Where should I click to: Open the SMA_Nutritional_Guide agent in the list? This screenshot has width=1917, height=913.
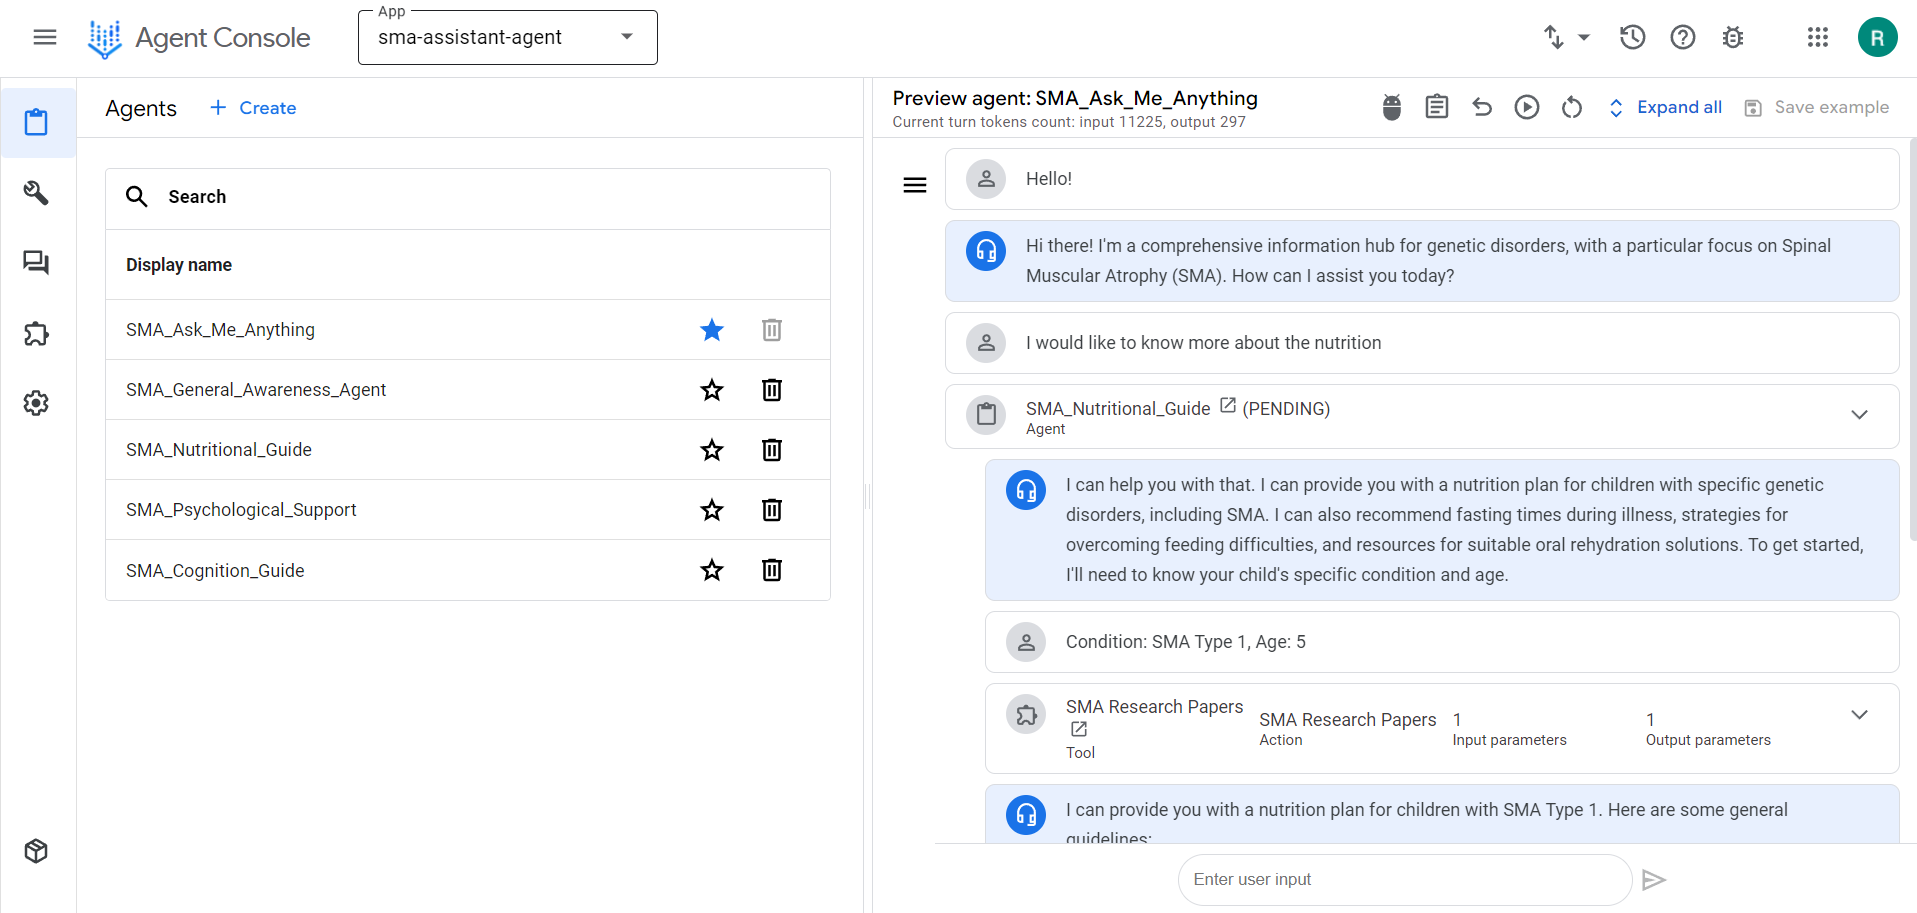(x=219, y=450)
